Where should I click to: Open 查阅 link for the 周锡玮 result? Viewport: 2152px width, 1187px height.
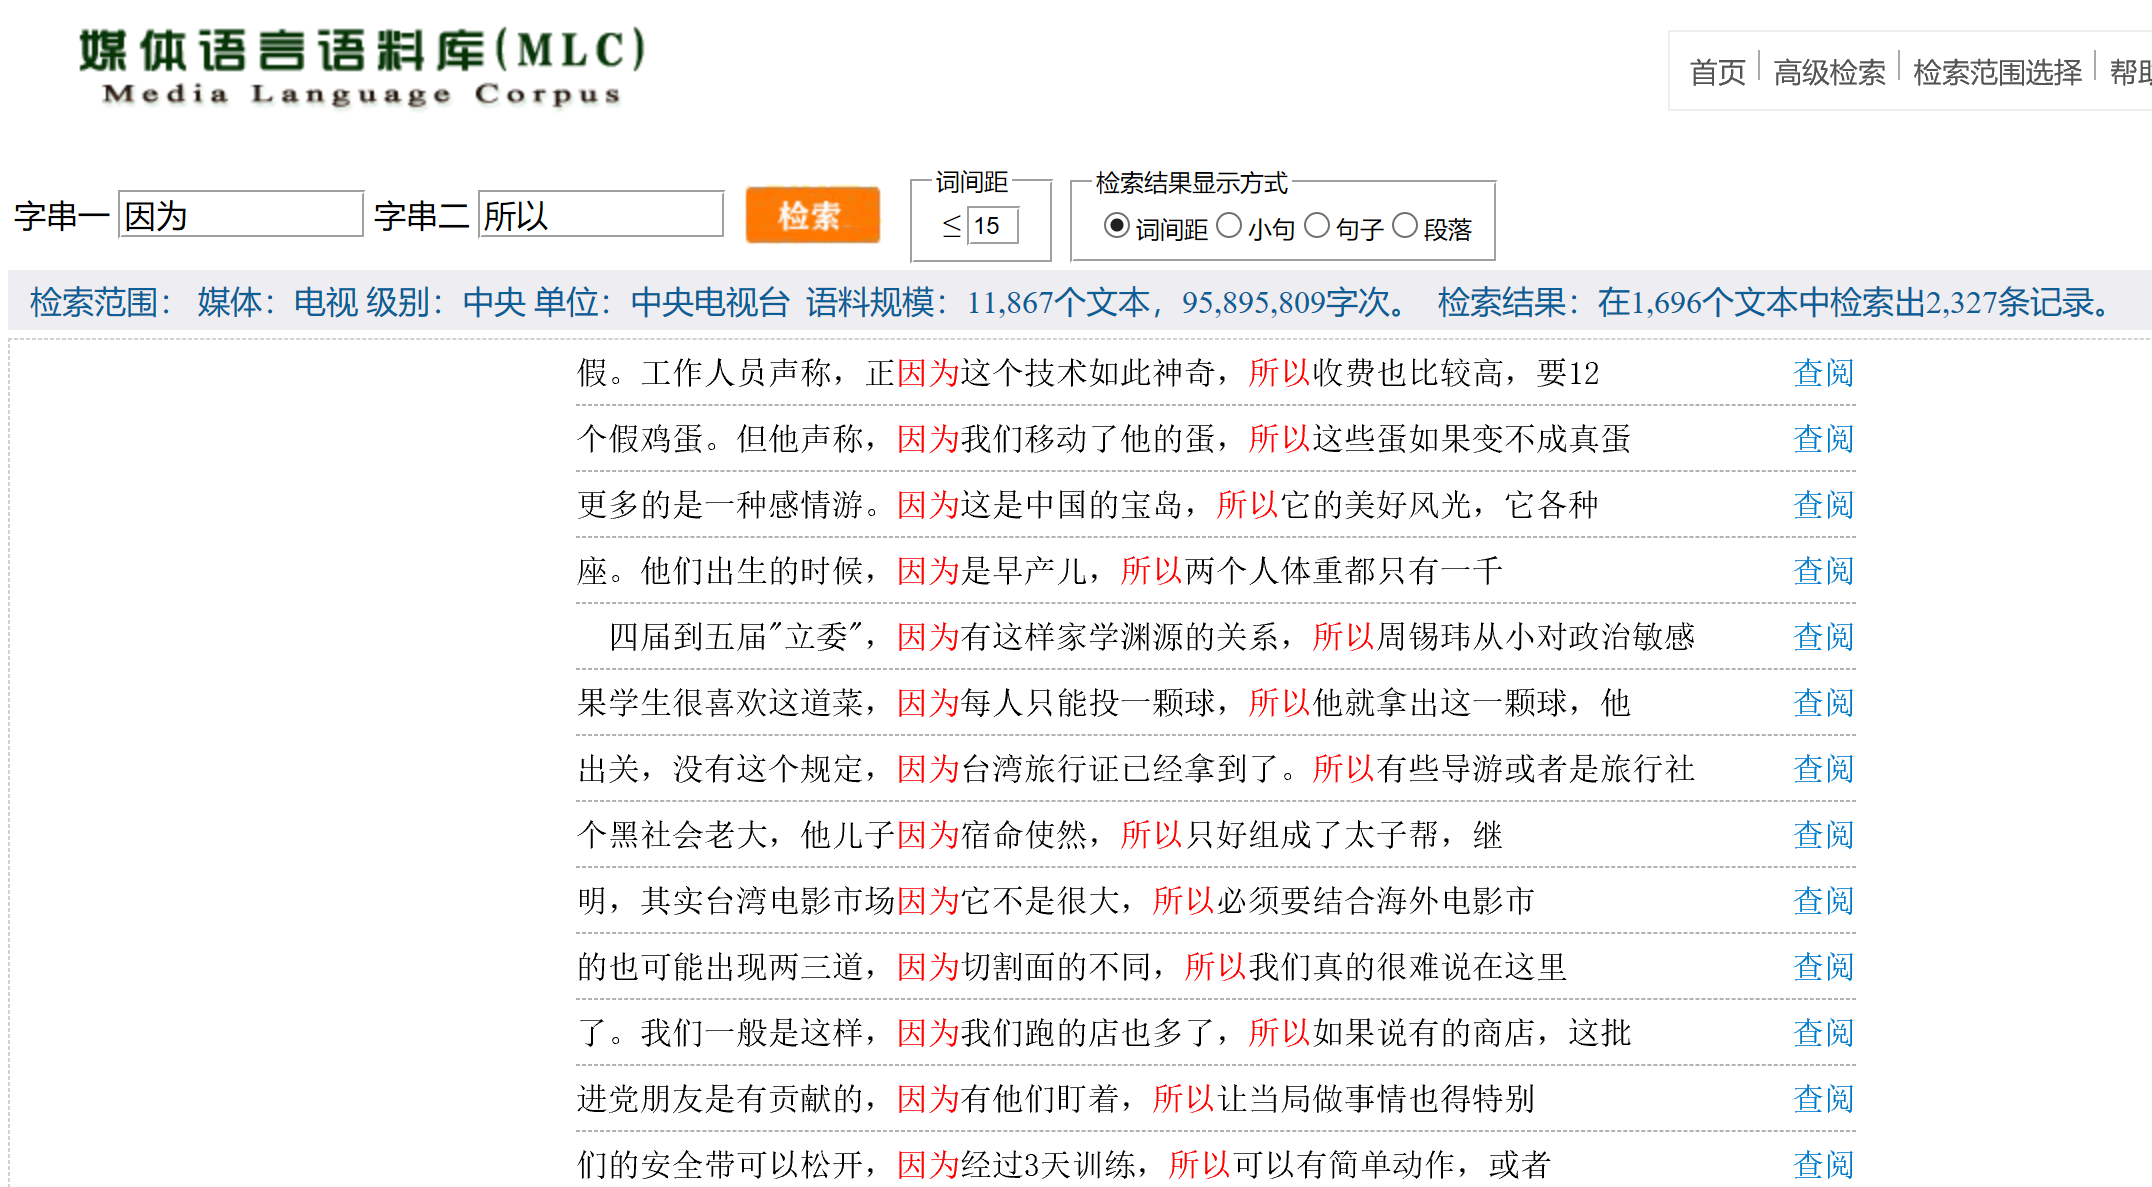tap(1823, 637)
